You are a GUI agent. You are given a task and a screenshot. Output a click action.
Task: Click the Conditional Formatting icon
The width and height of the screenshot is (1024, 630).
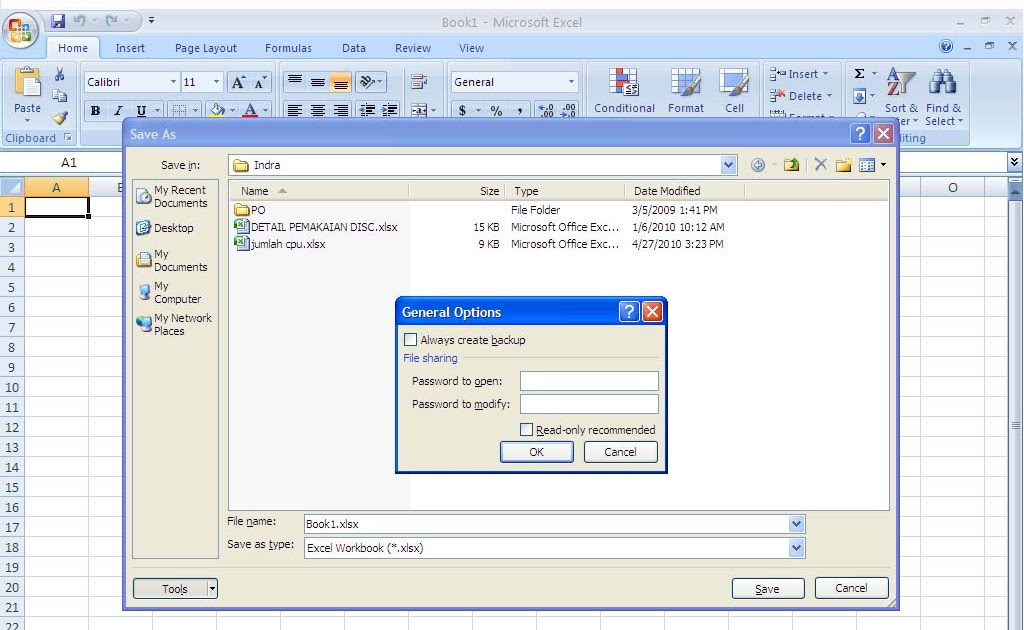coord(624,83)
